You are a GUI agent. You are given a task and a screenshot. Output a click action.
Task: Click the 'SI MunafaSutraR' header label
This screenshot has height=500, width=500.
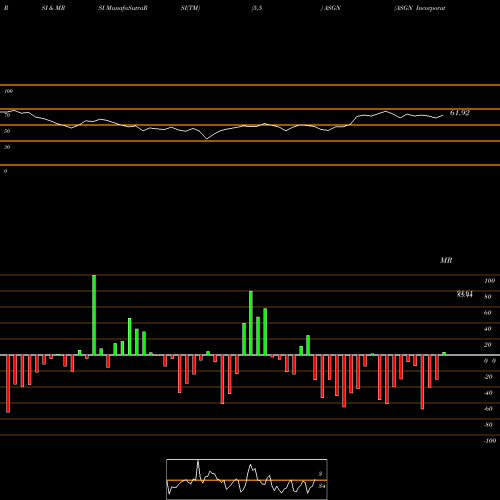pyautogui.click(x=123, y=8)
